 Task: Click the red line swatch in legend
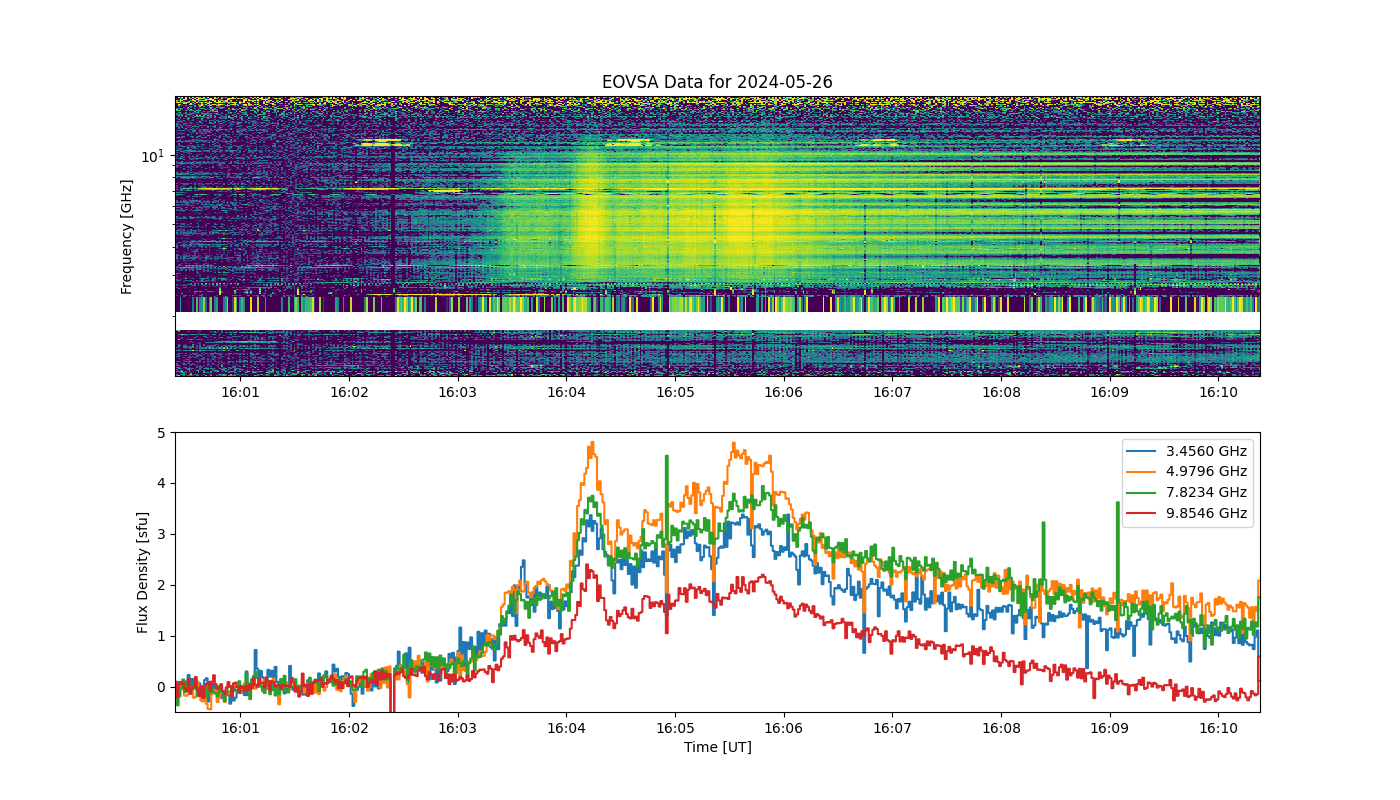point(1144,514)
